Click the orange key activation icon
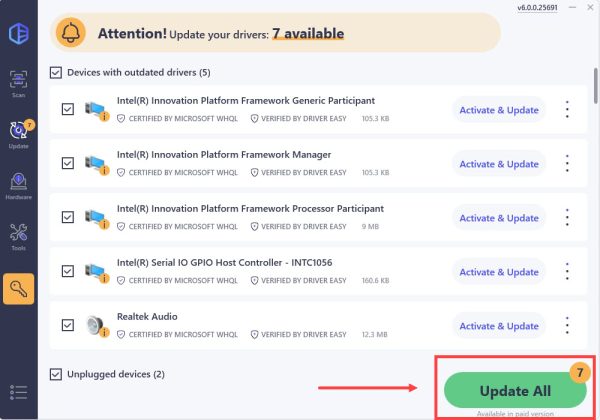 click(18, 290)
